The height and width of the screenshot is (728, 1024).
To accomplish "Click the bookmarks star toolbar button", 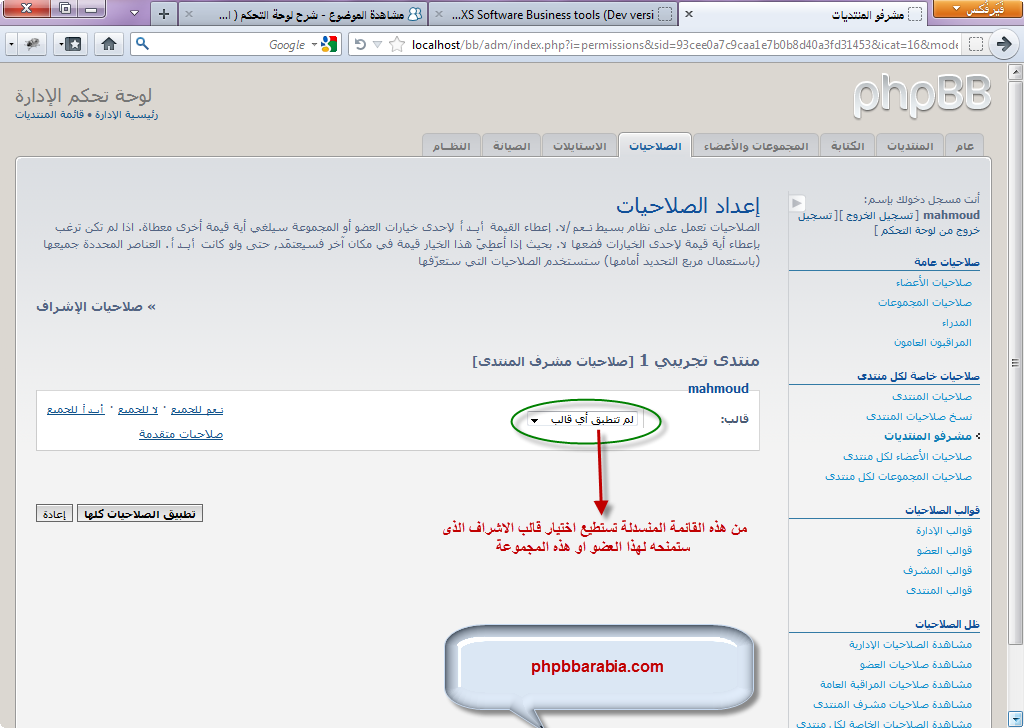I will pos(70,44).
